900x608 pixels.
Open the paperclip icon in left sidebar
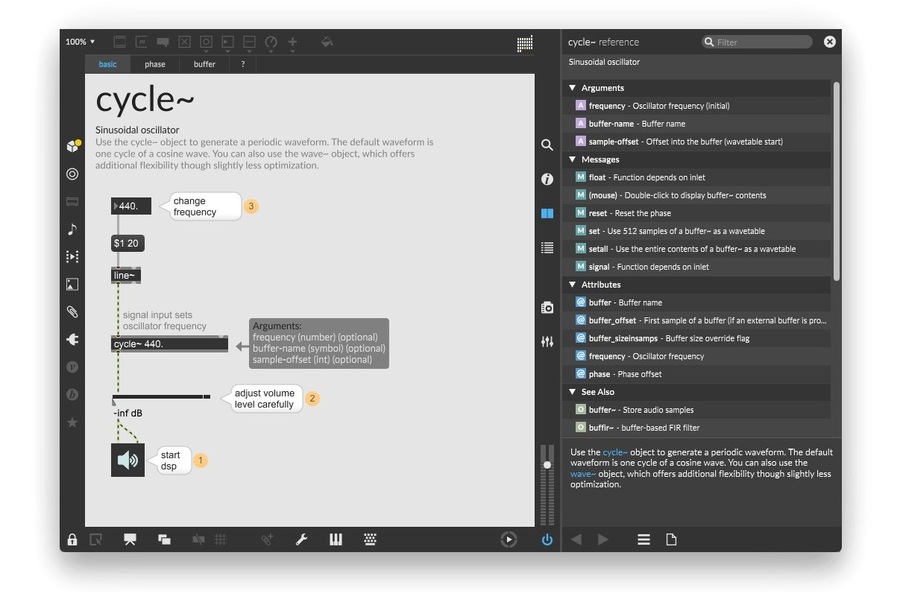click(x=72, y=312)
